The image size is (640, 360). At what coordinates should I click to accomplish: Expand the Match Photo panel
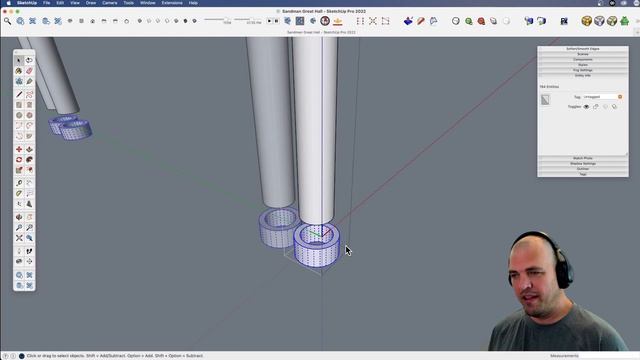tap(583, 158)
